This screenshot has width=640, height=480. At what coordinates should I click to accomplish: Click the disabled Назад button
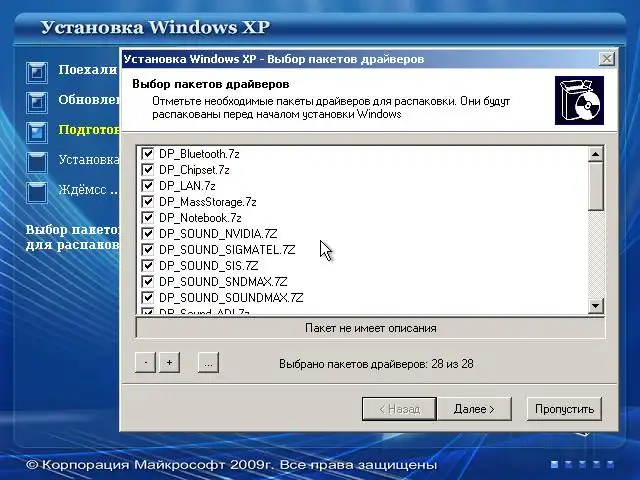coord(399,409)
